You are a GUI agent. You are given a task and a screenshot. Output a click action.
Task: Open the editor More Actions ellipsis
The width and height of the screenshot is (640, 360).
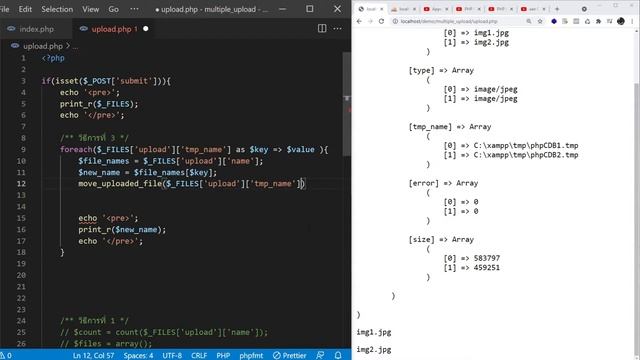(x=338, y=28)
